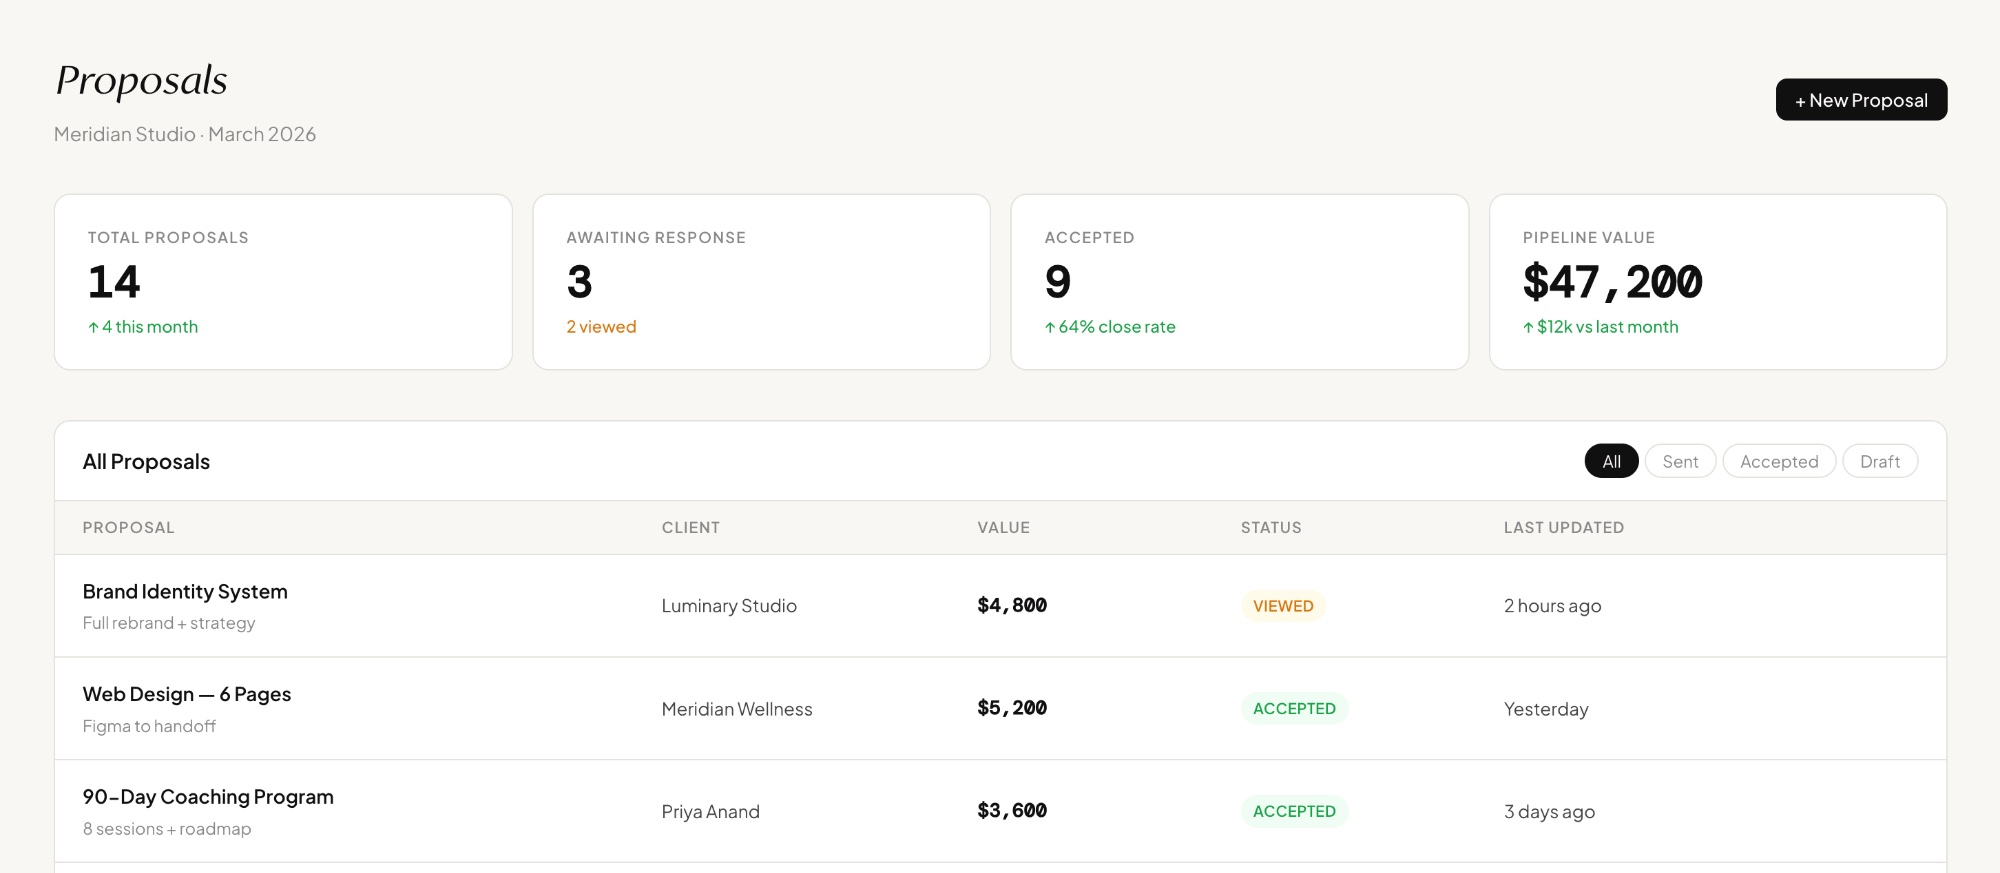Open the 90-Day Coaching Program proposal
The height and width of the screenshot is (873, 2000).
(x=208, y=797)
